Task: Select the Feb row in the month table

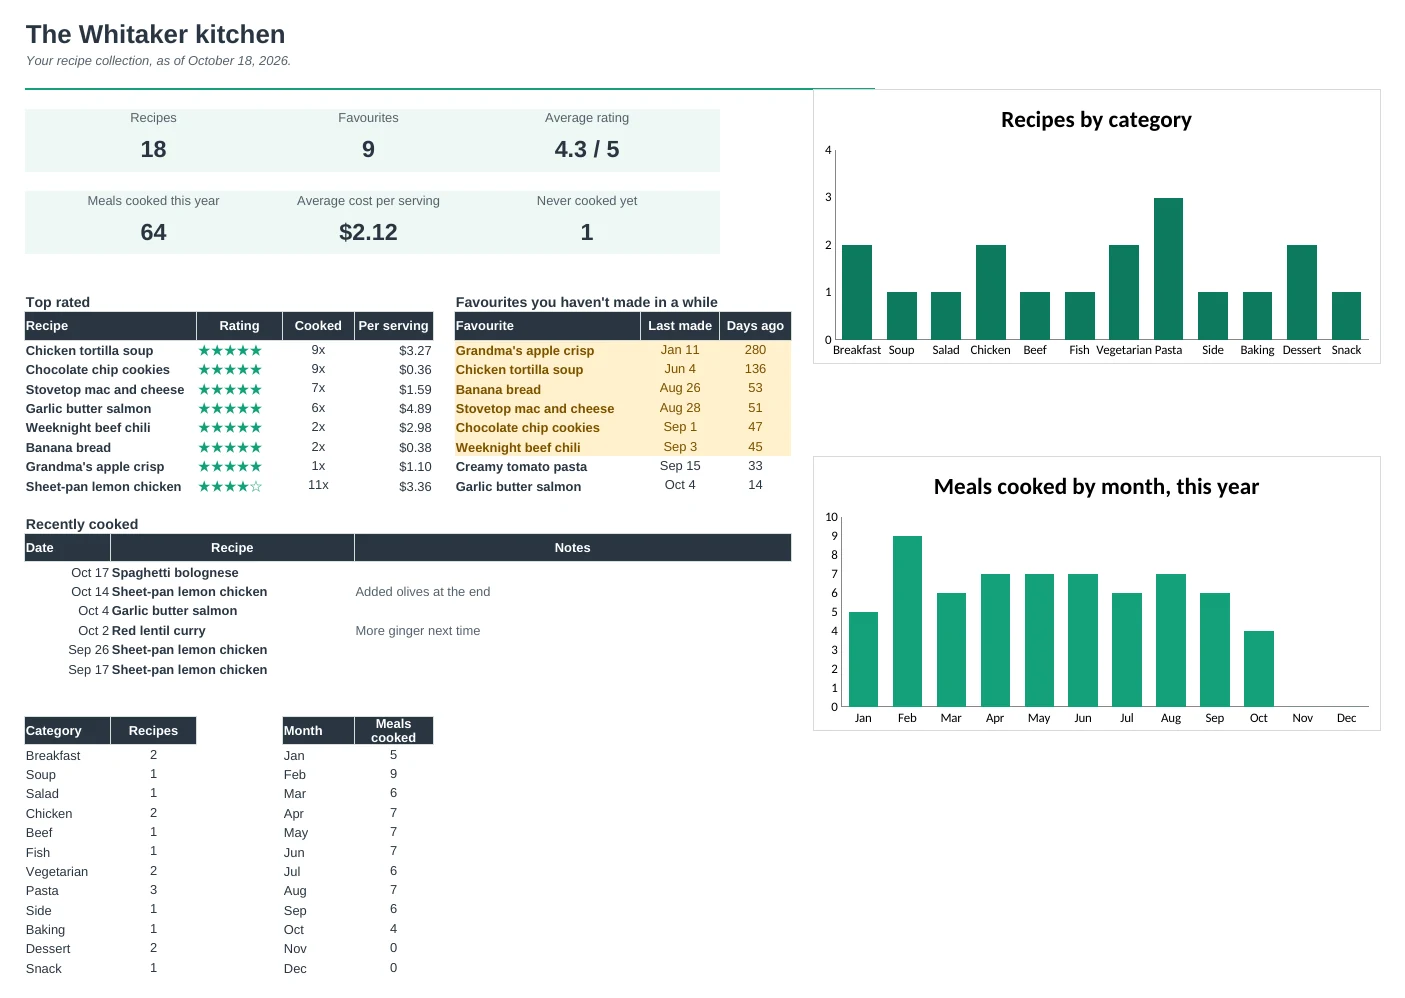Action: click(x=358, y=775)
